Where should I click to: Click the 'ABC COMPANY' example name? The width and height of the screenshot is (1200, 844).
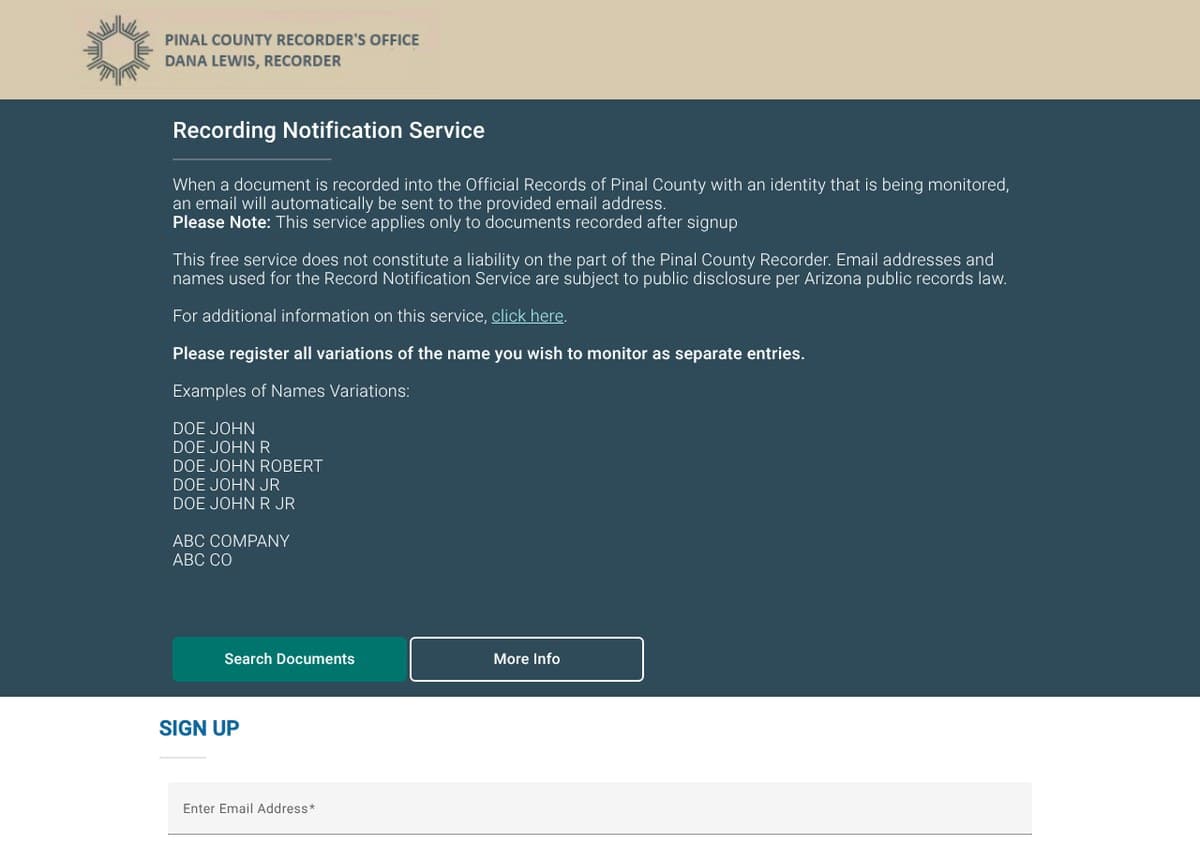(x=231, y=541)
